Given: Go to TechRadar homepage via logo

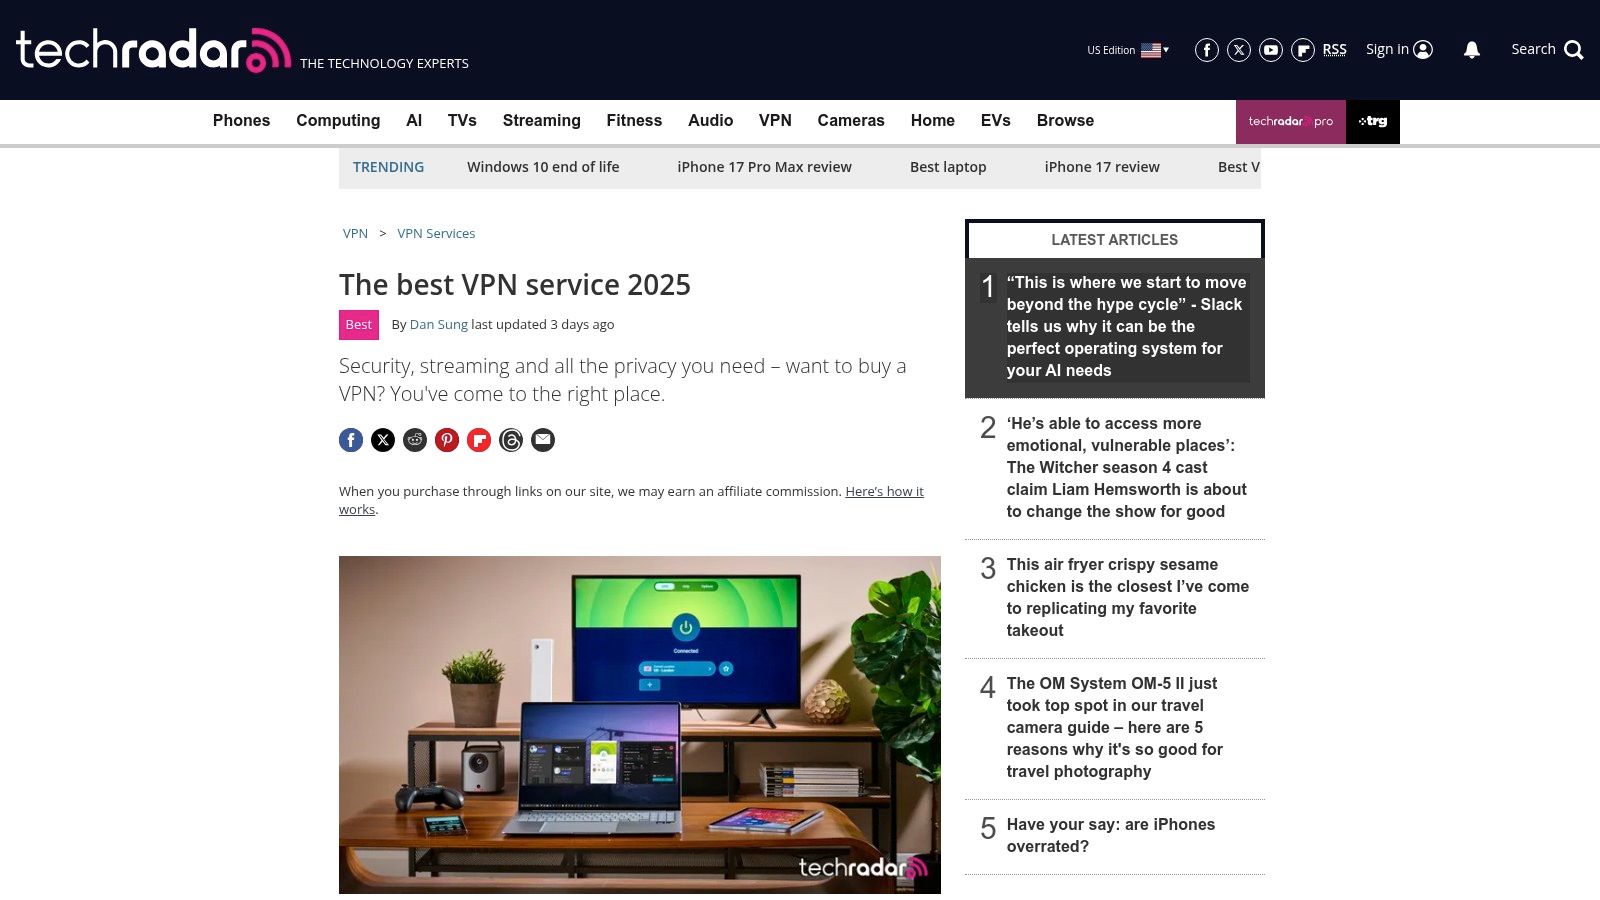Looking at the screenshot, I should point(153,50).
